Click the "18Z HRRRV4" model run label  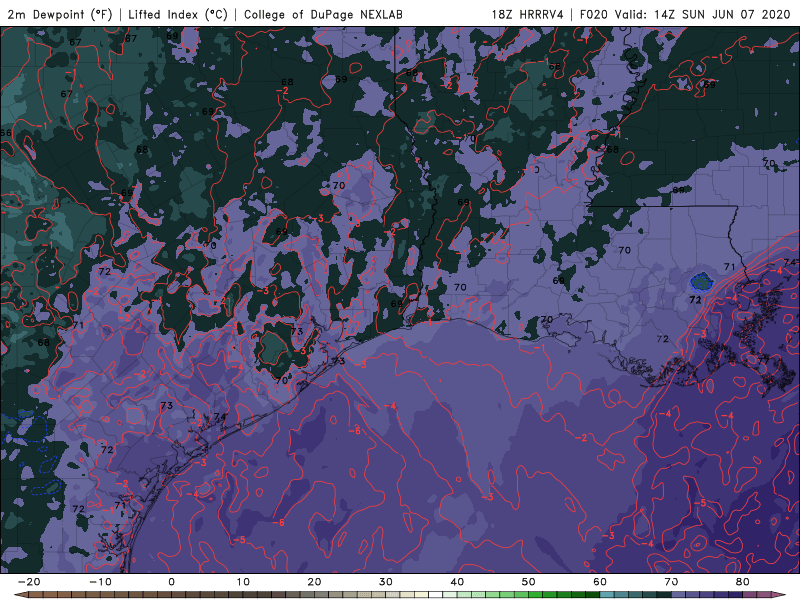(528, 14)
